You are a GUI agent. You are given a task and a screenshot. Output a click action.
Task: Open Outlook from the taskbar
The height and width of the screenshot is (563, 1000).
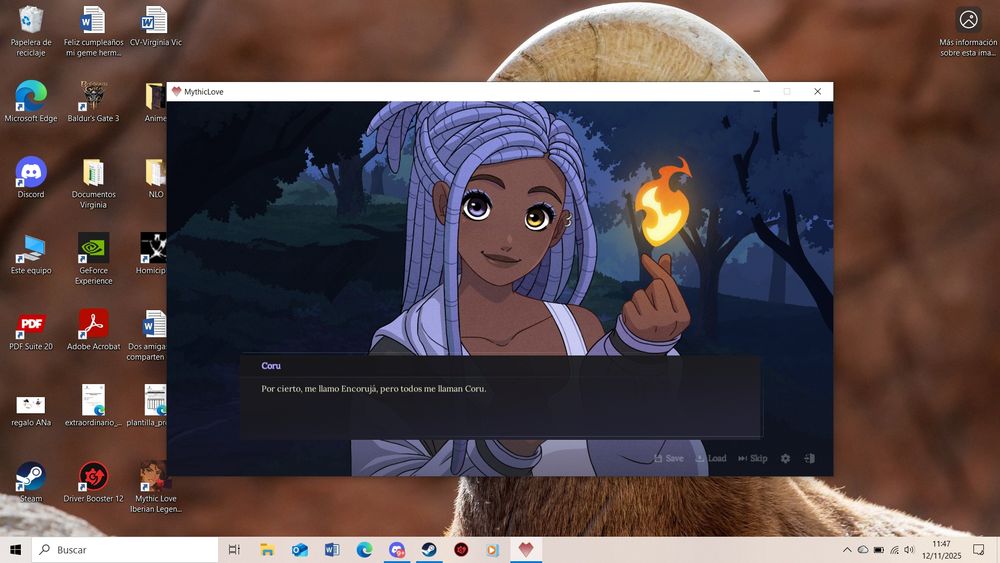300,550
